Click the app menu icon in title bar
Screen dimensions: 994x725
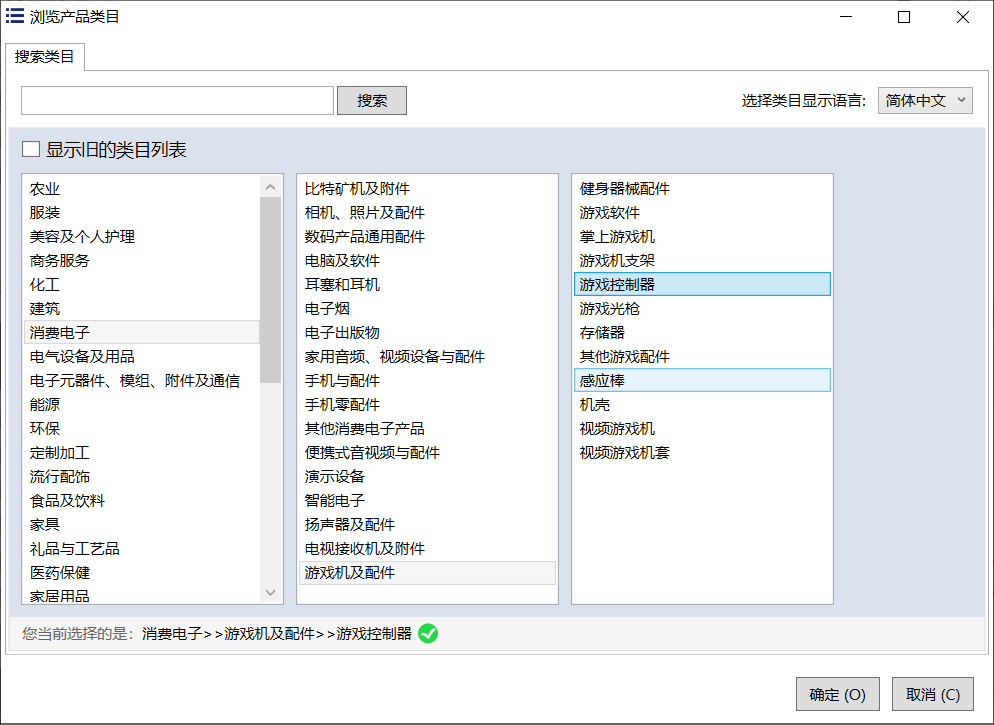(x=15, y=16)
